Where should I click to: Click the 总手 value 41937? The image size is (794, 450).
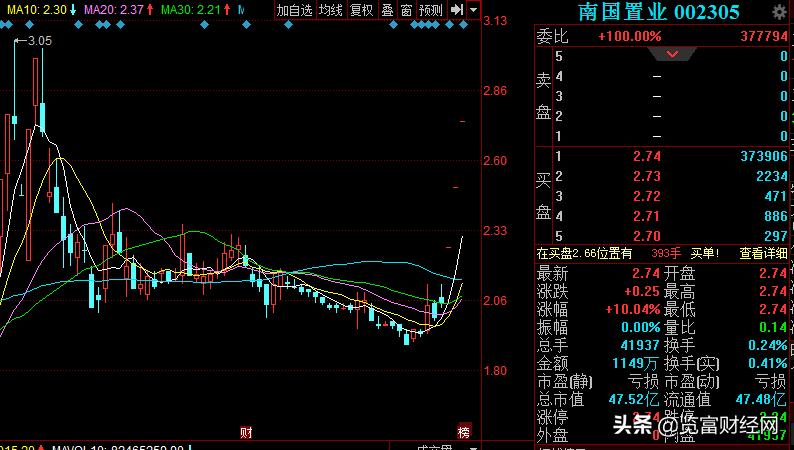pyautogui.click(x=640, y=345)
